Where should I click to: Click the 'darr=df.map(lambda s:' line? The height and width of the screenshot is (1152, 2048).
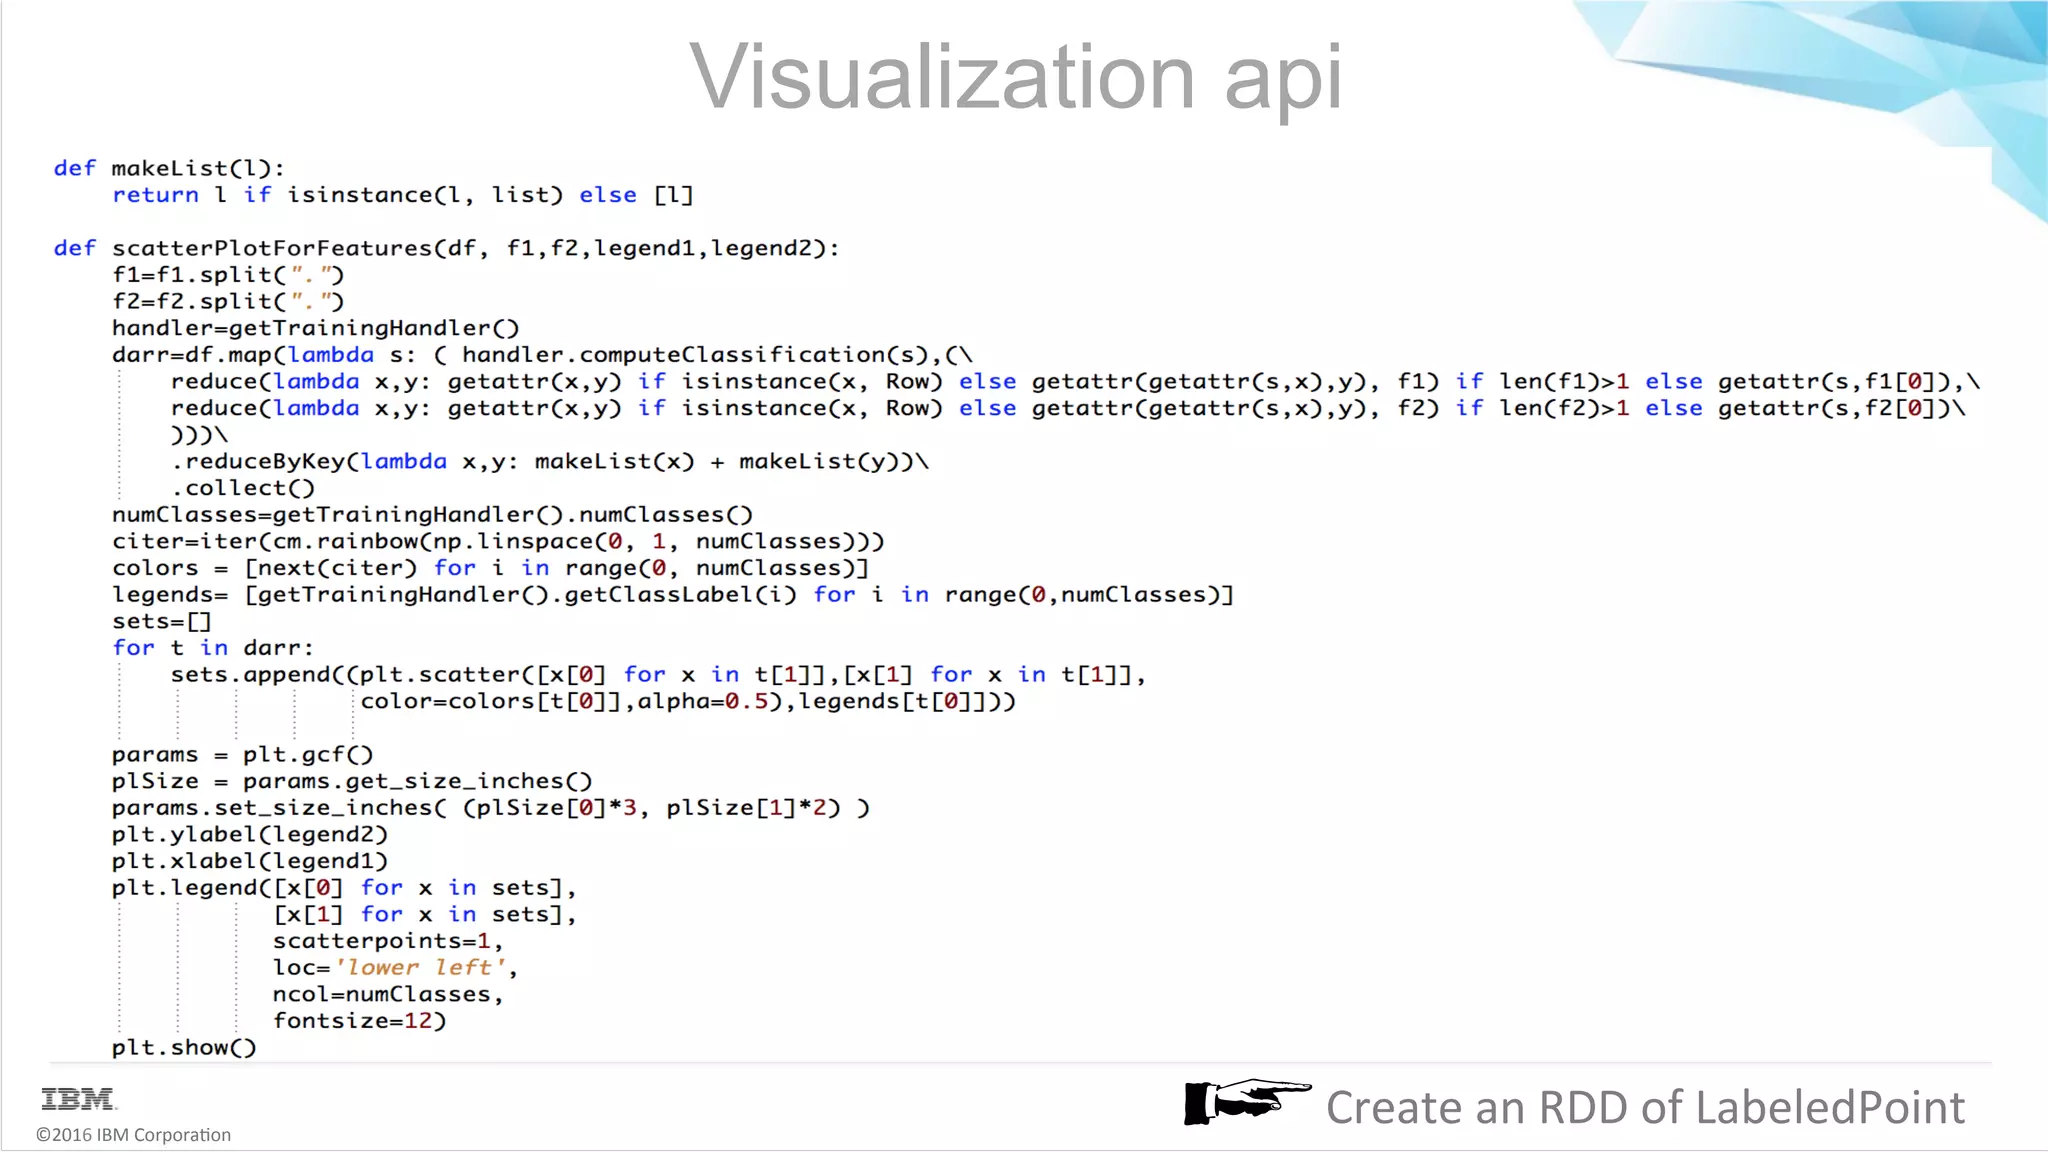(542, 355)
